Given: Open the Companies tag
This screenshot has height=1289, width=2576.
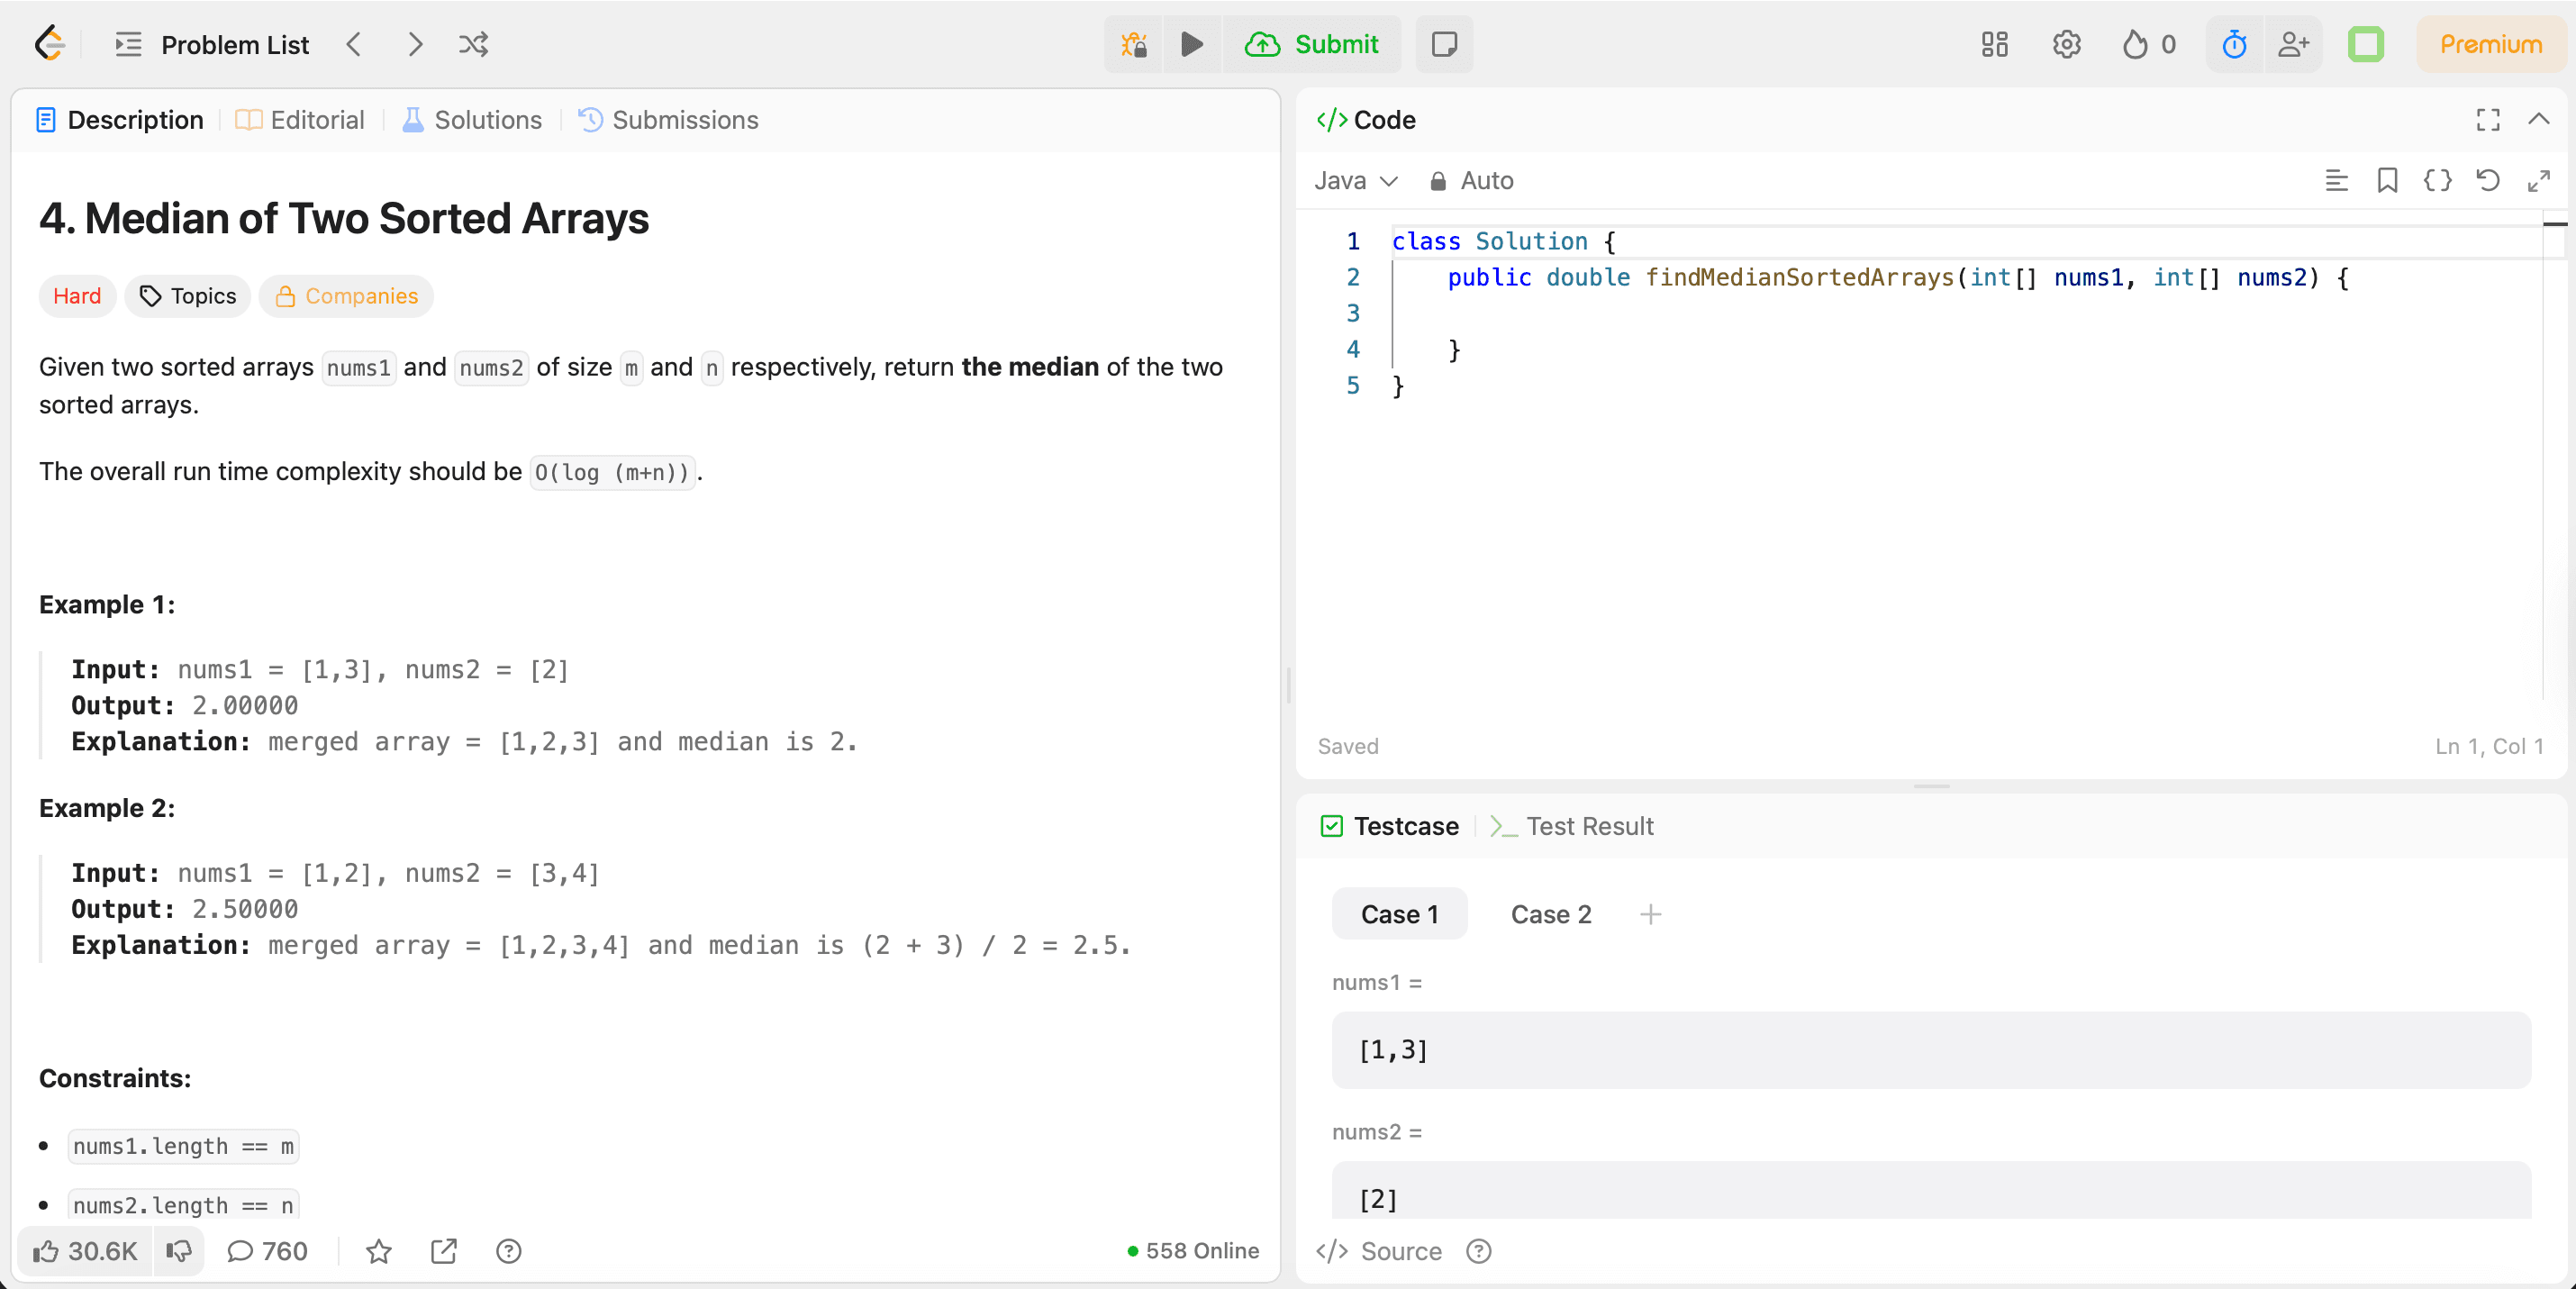Looking at the screenshot, I should [346, 296].
